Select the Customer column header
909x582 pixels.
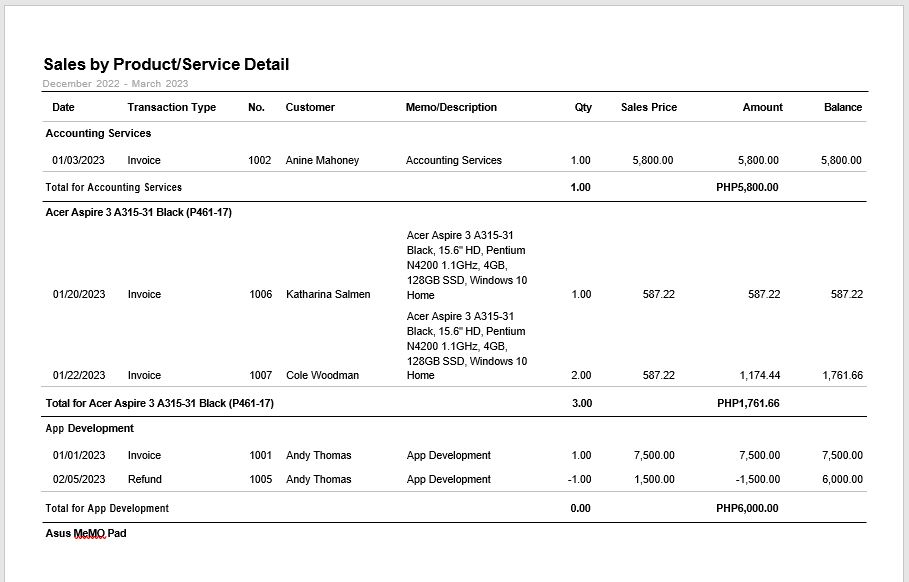[310, 107]
